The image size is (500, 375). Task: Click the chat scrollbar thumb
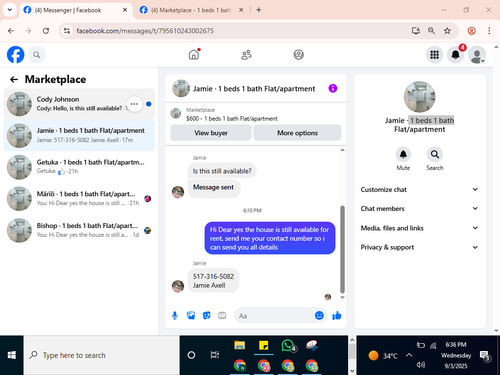[342, 249]
